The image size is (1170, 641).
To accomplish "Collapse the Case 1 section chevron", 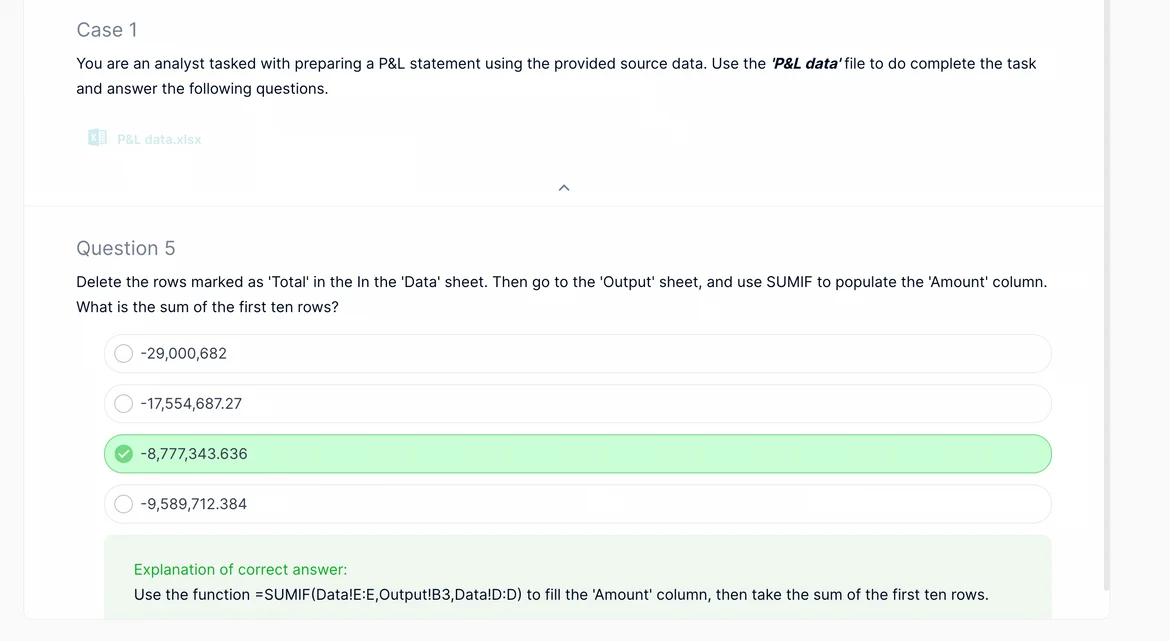I will pos(564,188).
